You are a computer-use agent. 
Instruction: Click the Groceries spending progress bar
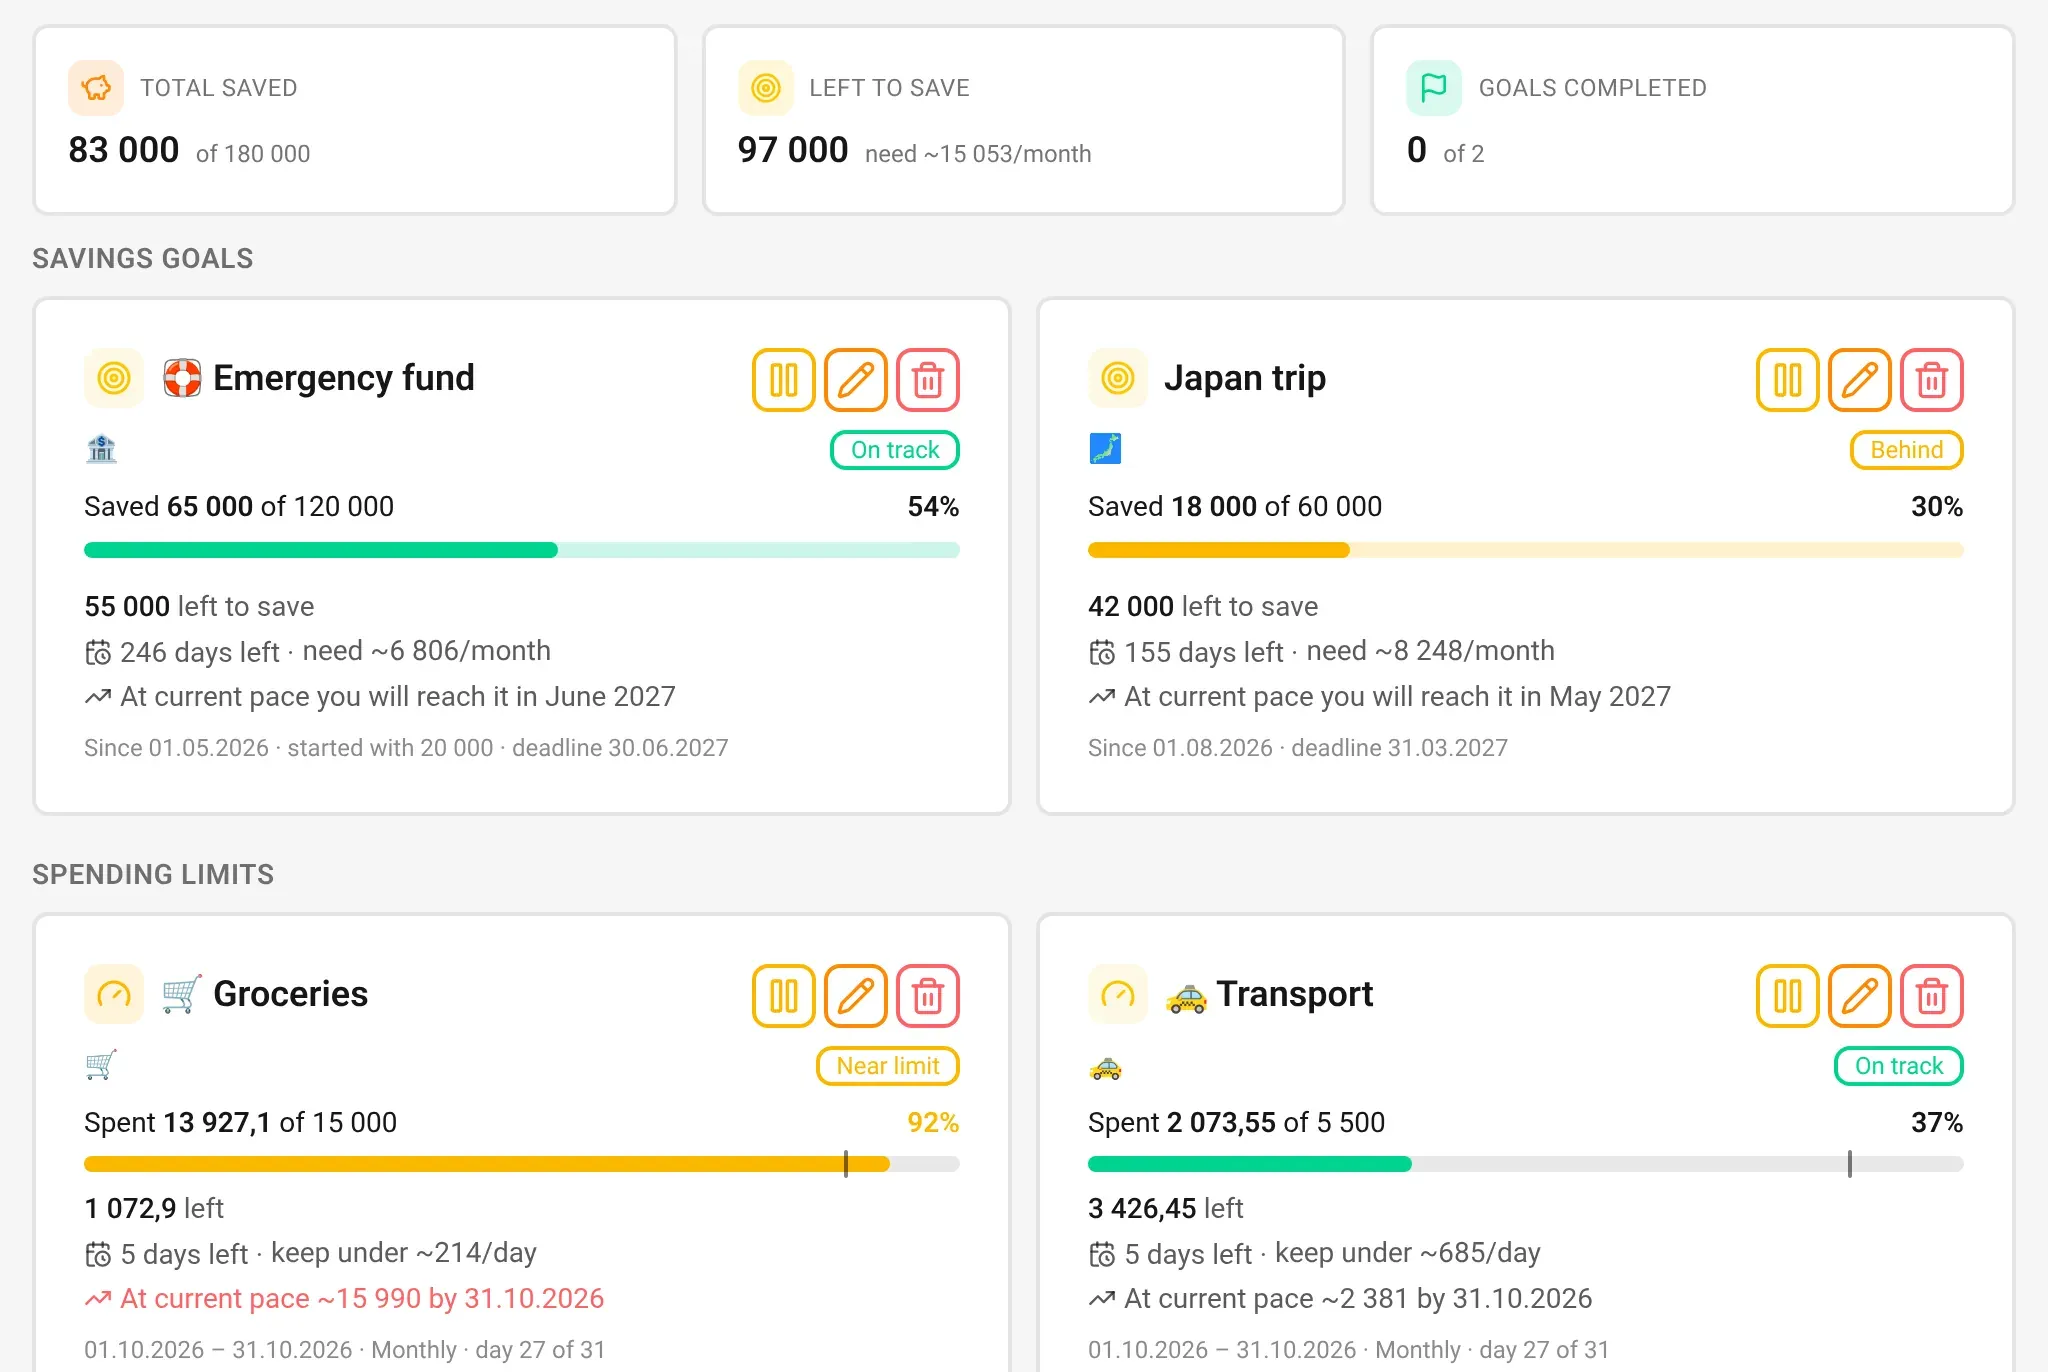[522, 1164]
